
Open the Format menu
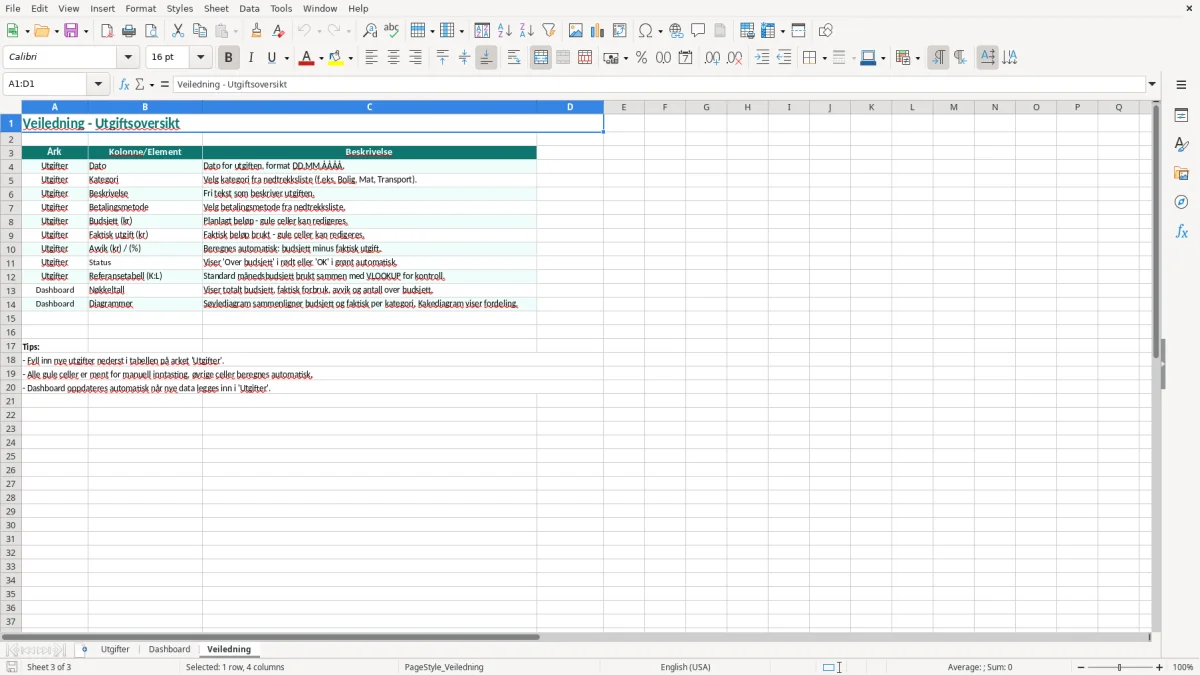pyautogui.click(x=140, y=8)
